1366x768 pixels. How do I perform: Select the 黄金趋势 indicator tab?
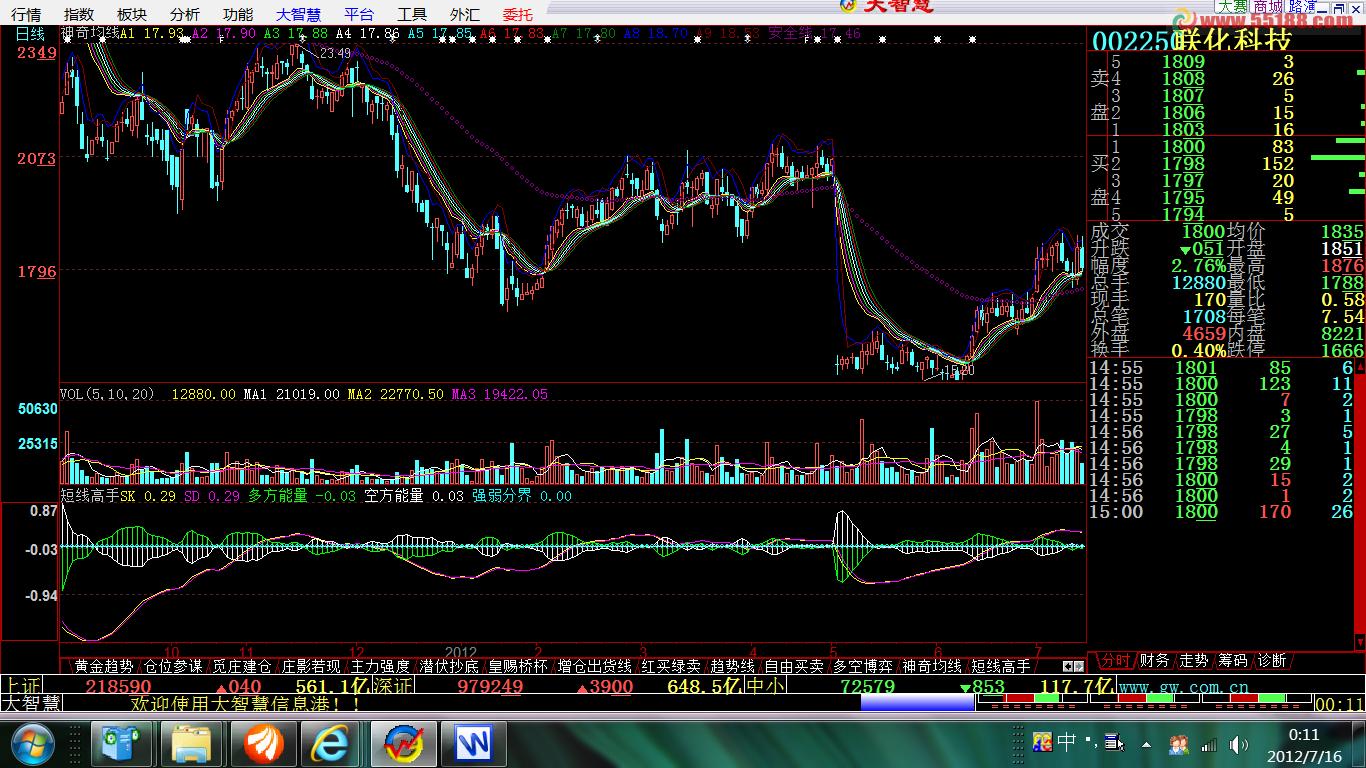click(x=104, y=666)
